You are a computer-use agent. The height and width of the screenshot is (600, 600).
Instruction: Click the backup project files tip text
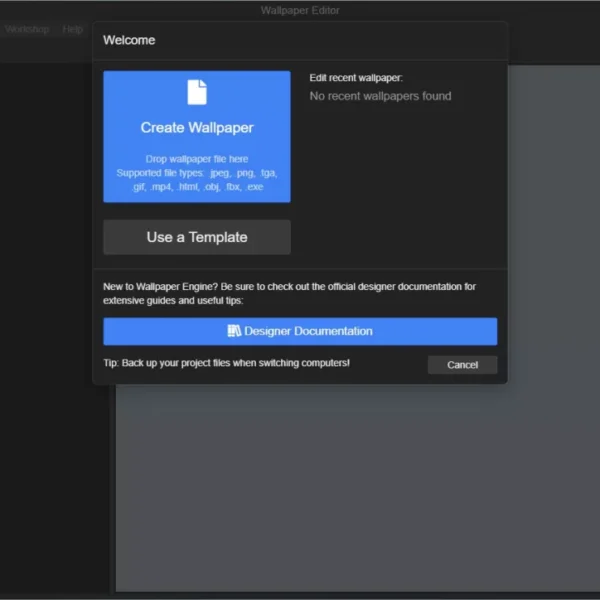(x=227, y=362)
